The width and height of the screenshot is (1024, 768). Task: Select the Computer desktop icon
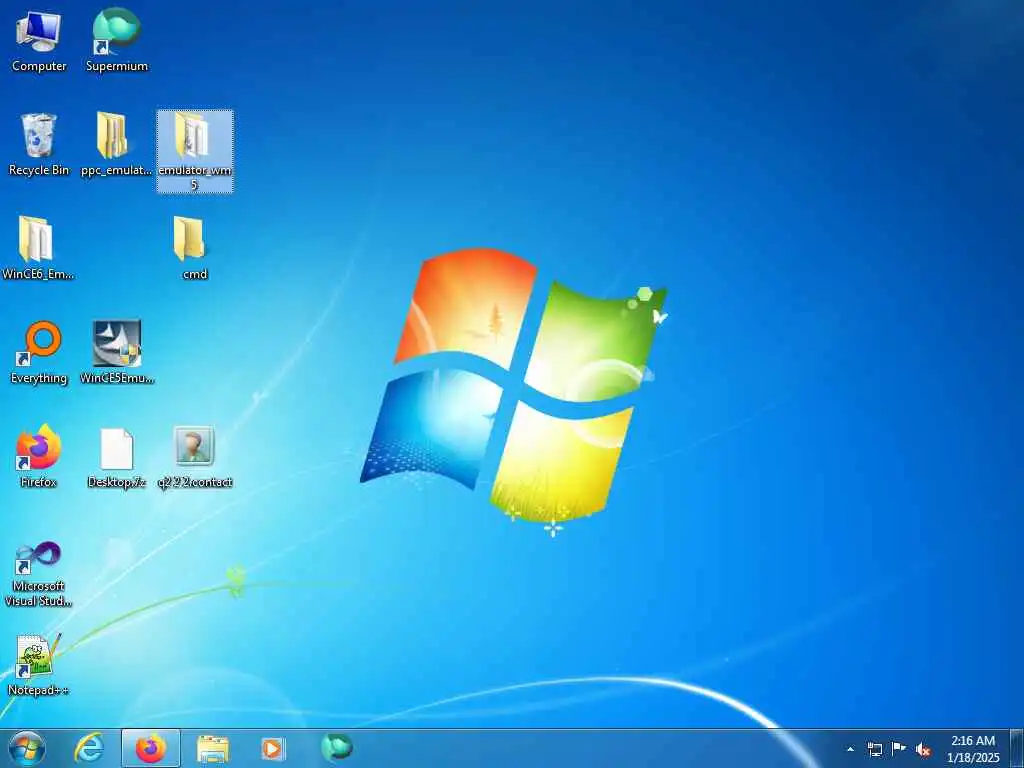tap(39, 40)
